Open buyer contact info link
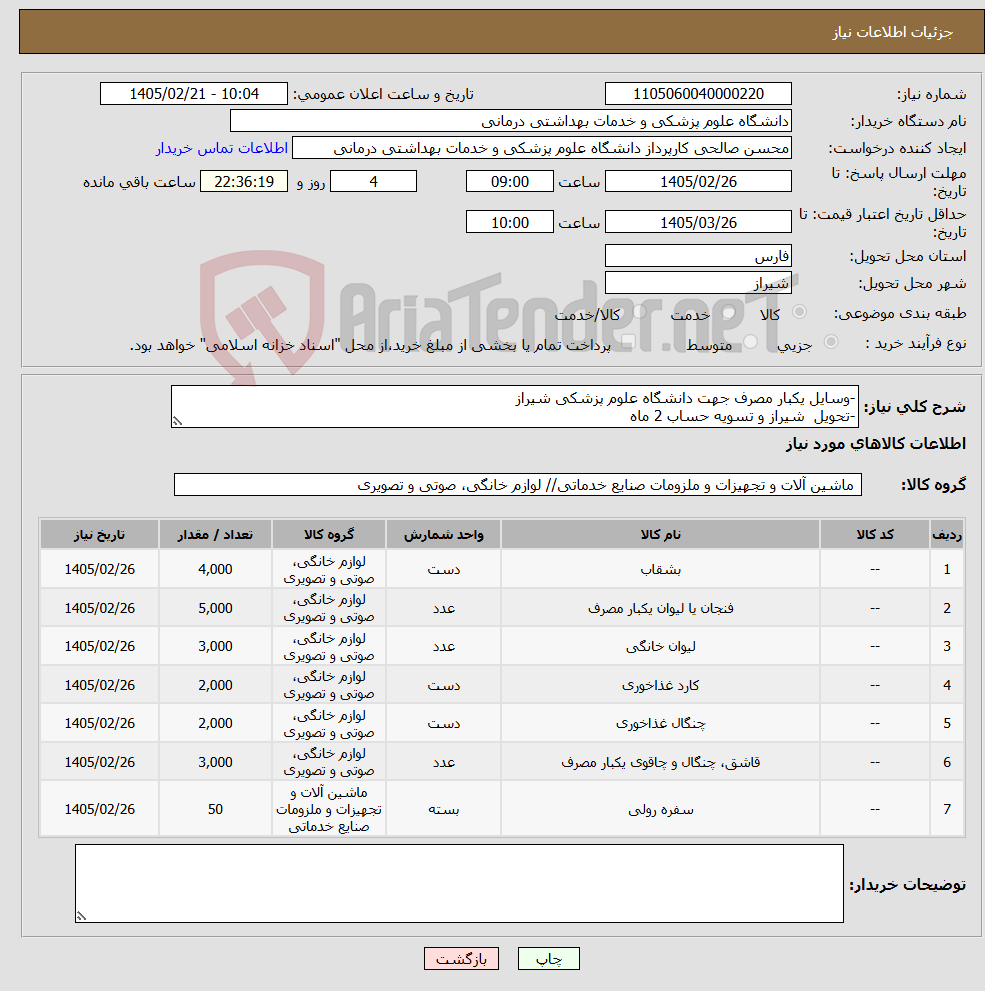 [222, 148]
